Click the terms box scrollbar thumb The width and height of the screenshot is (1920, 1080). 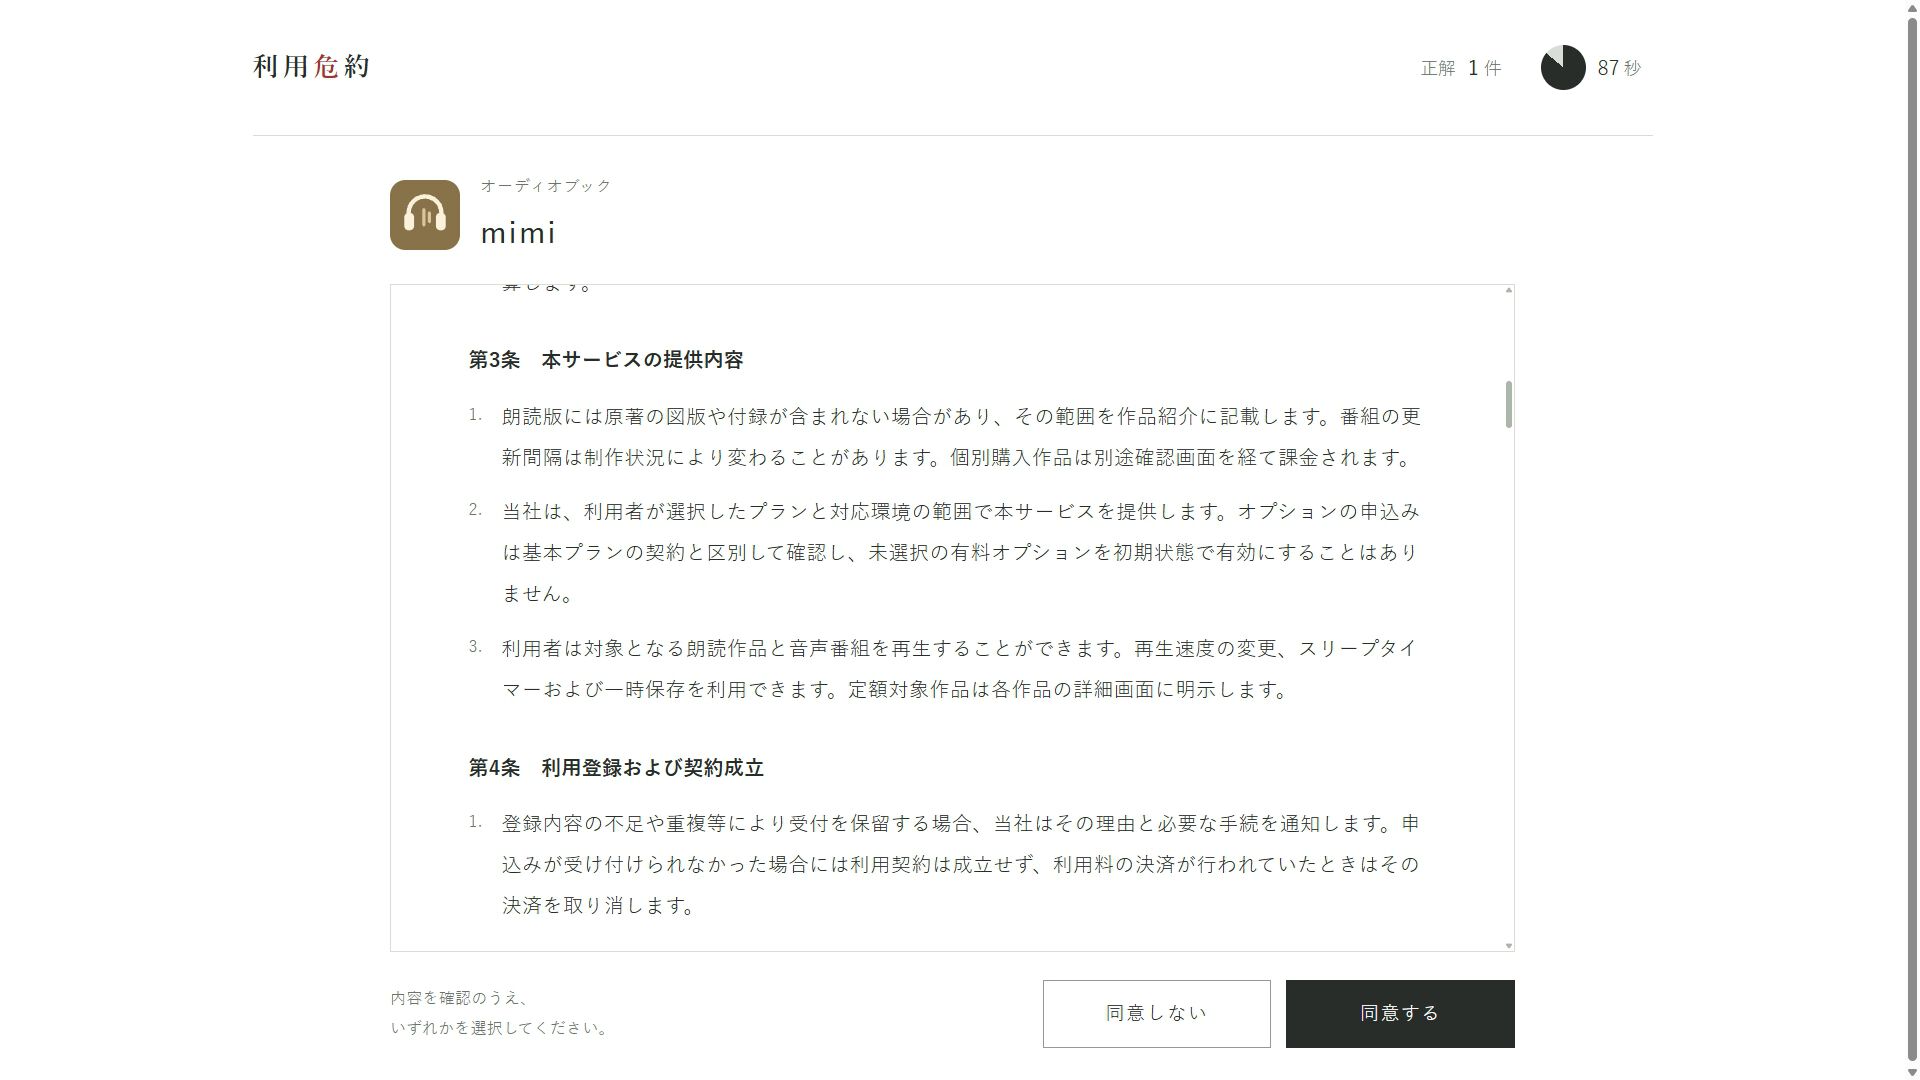coord(1508,404)
